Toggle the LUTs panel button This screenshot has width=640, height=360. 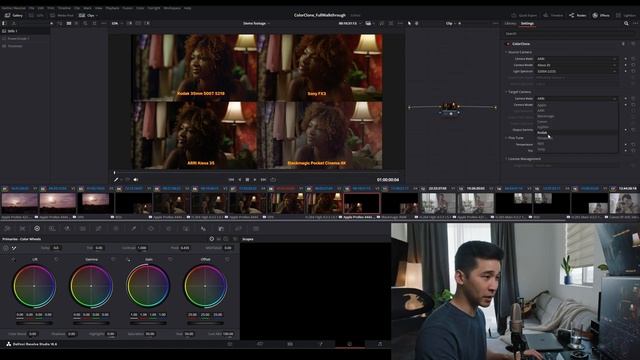click(x=37, y=15)
